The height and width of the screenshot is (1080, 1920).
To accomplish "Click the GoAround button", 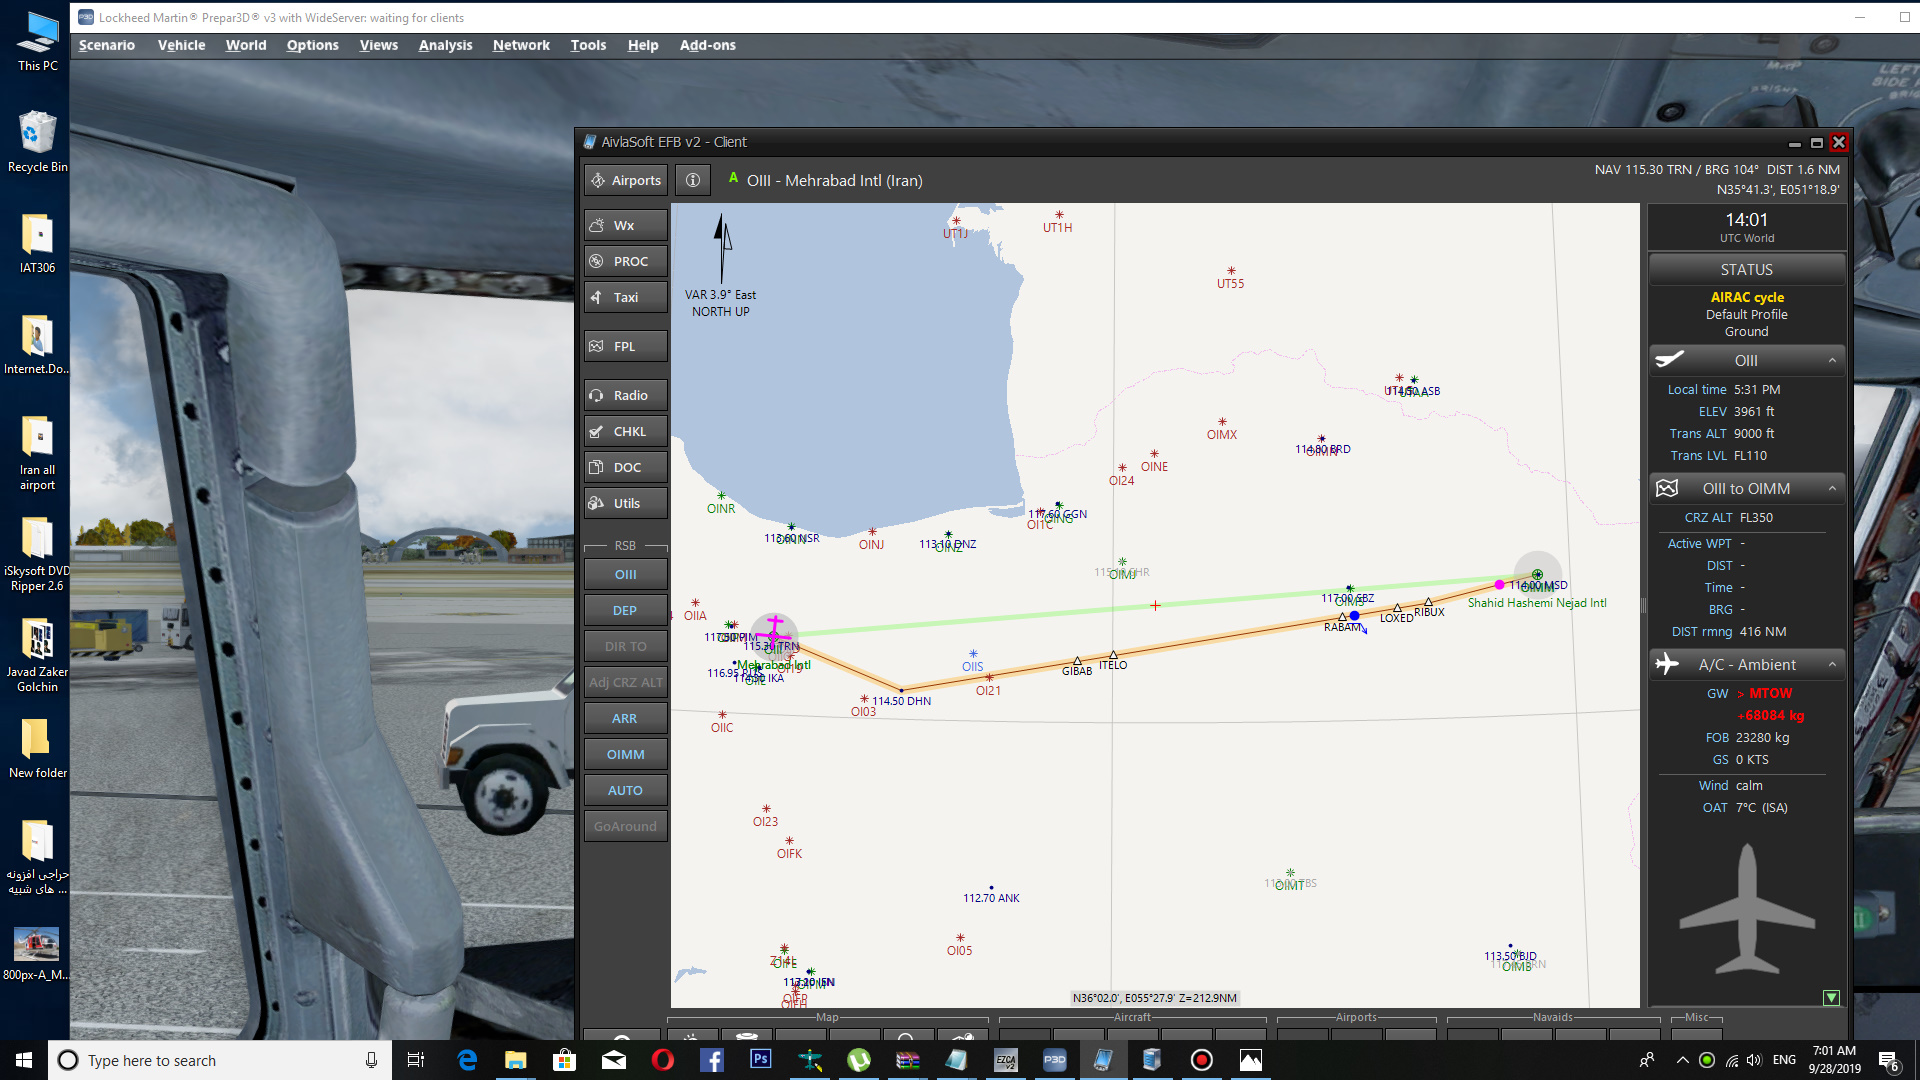I will click(626, 826).
